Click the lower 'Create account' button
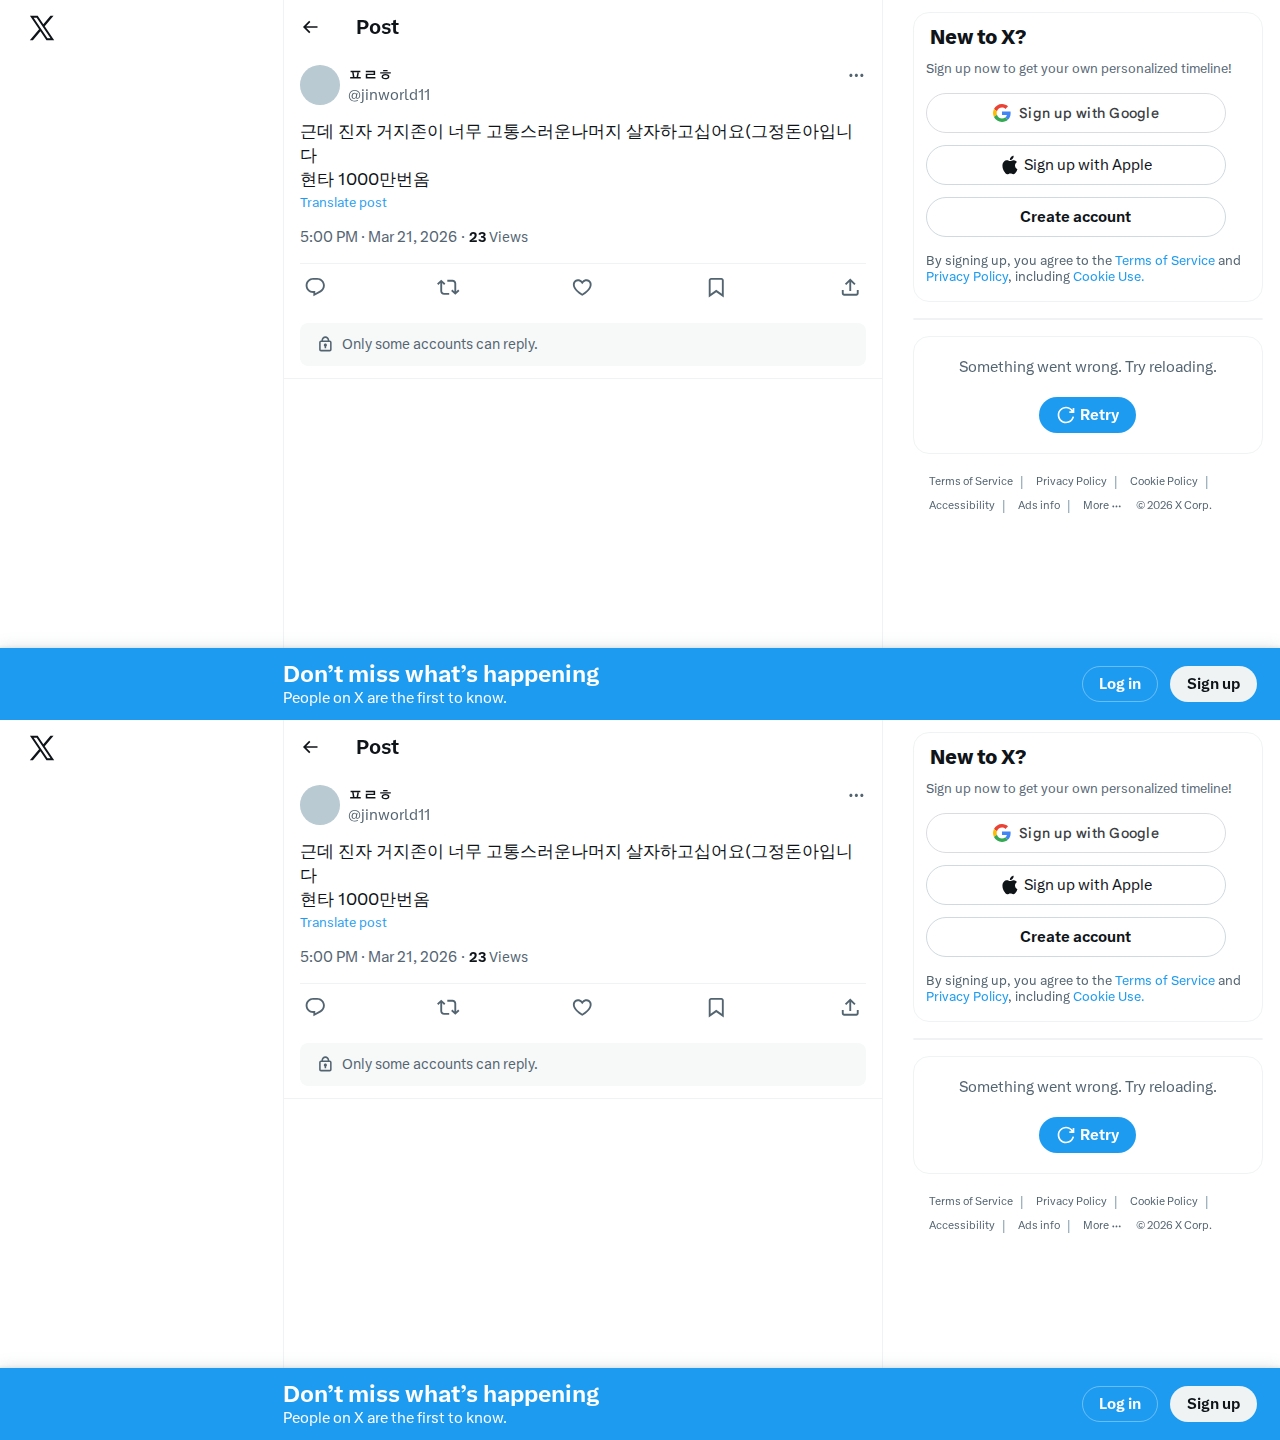The image size is (1280, 1440). 1076,937
